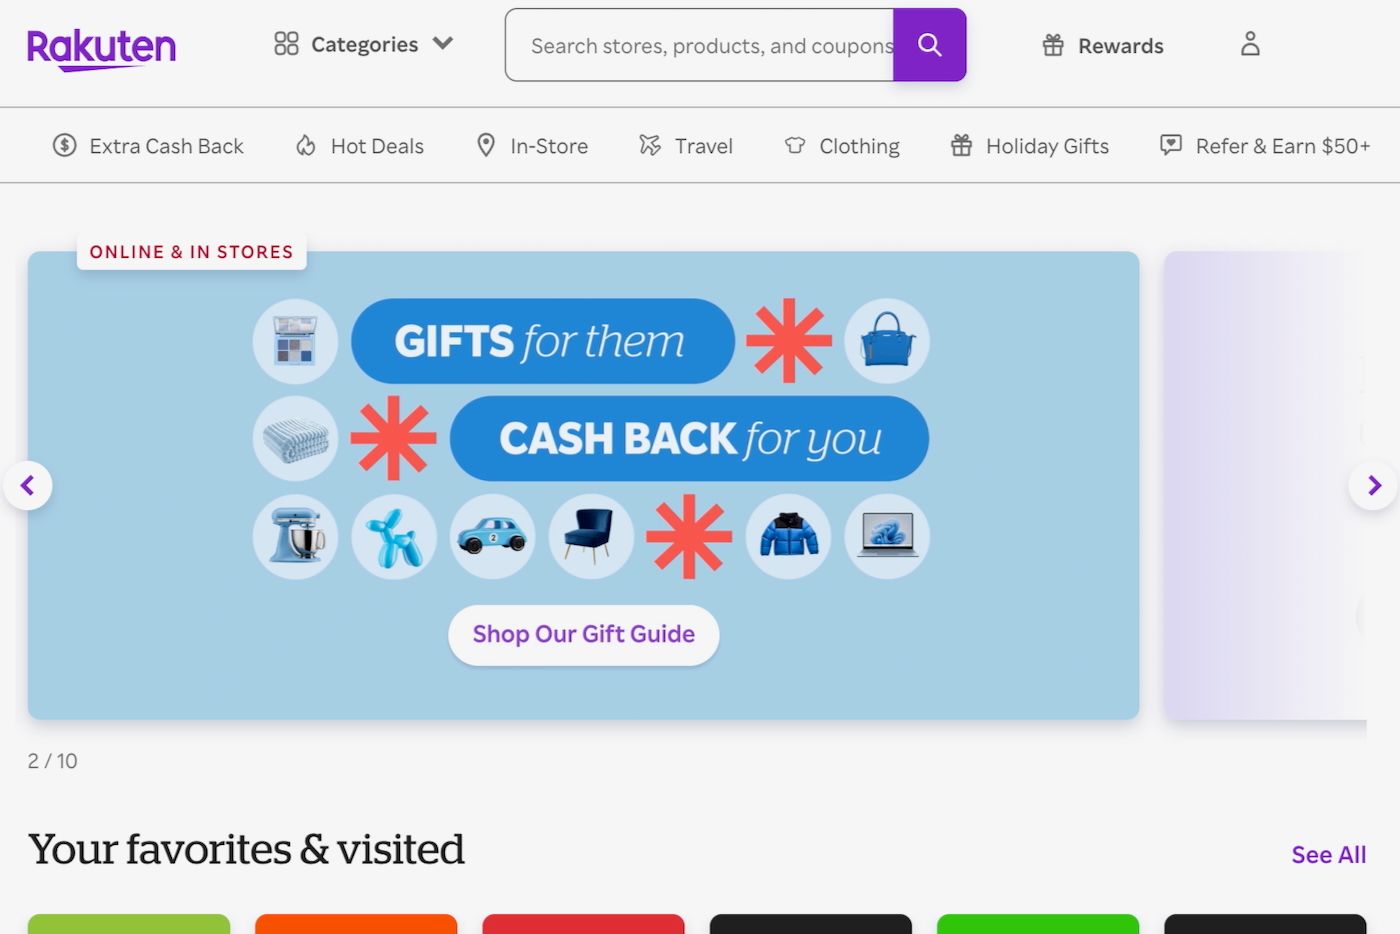Click the blue handbag image in banner
The height and width of the screenshot is (934, 1400).
[x=887, y=341]
